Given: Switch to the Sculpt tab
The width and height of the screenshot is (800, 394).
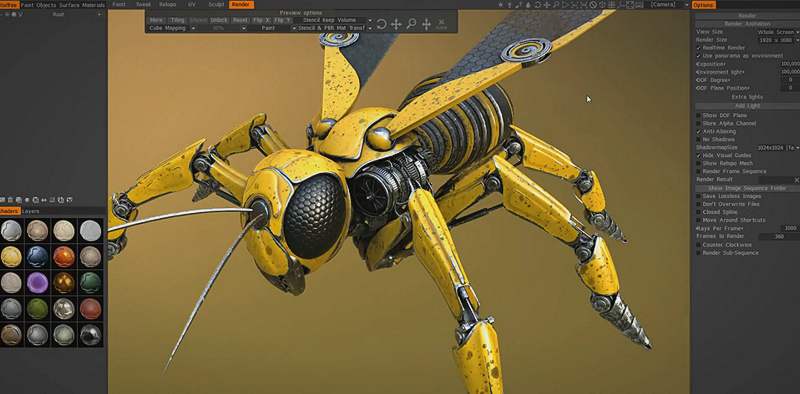Looking at the screenshot, I should click(216, 5).
